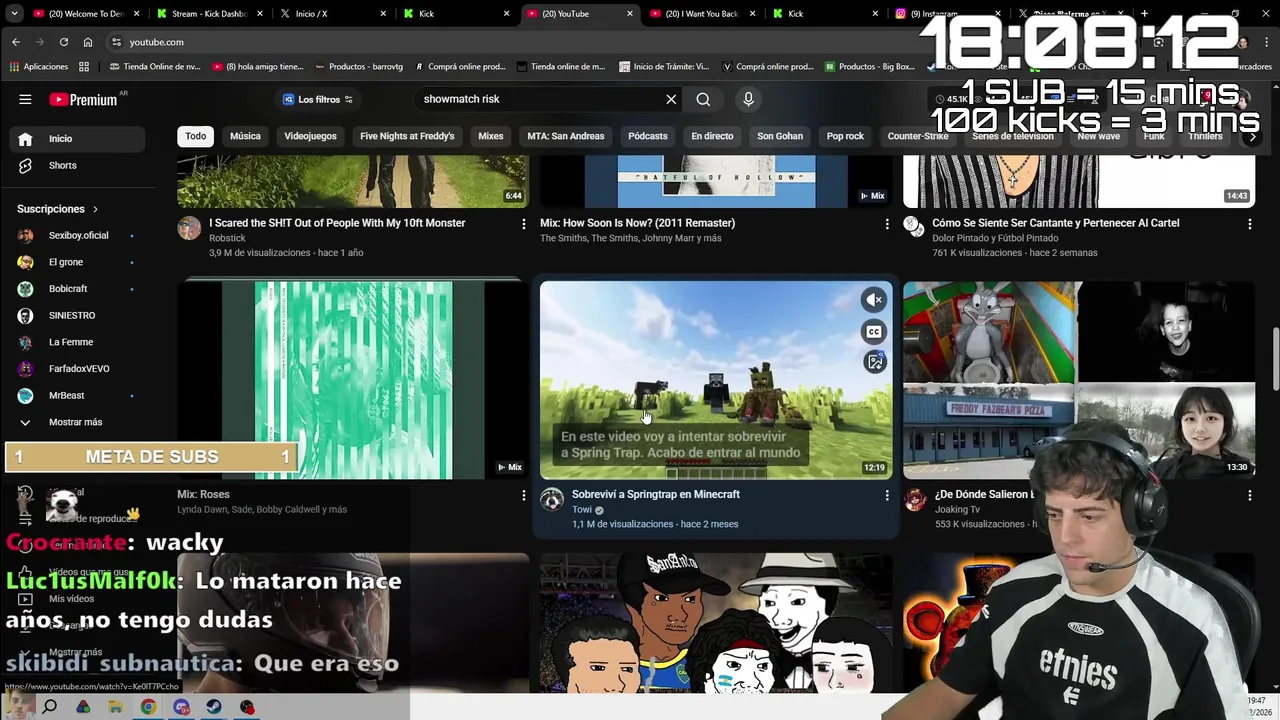The width and height of the screenshot is (1280, 720).
Task: Go to Inicio in YouTube sidebar
Action: (76, 139)
